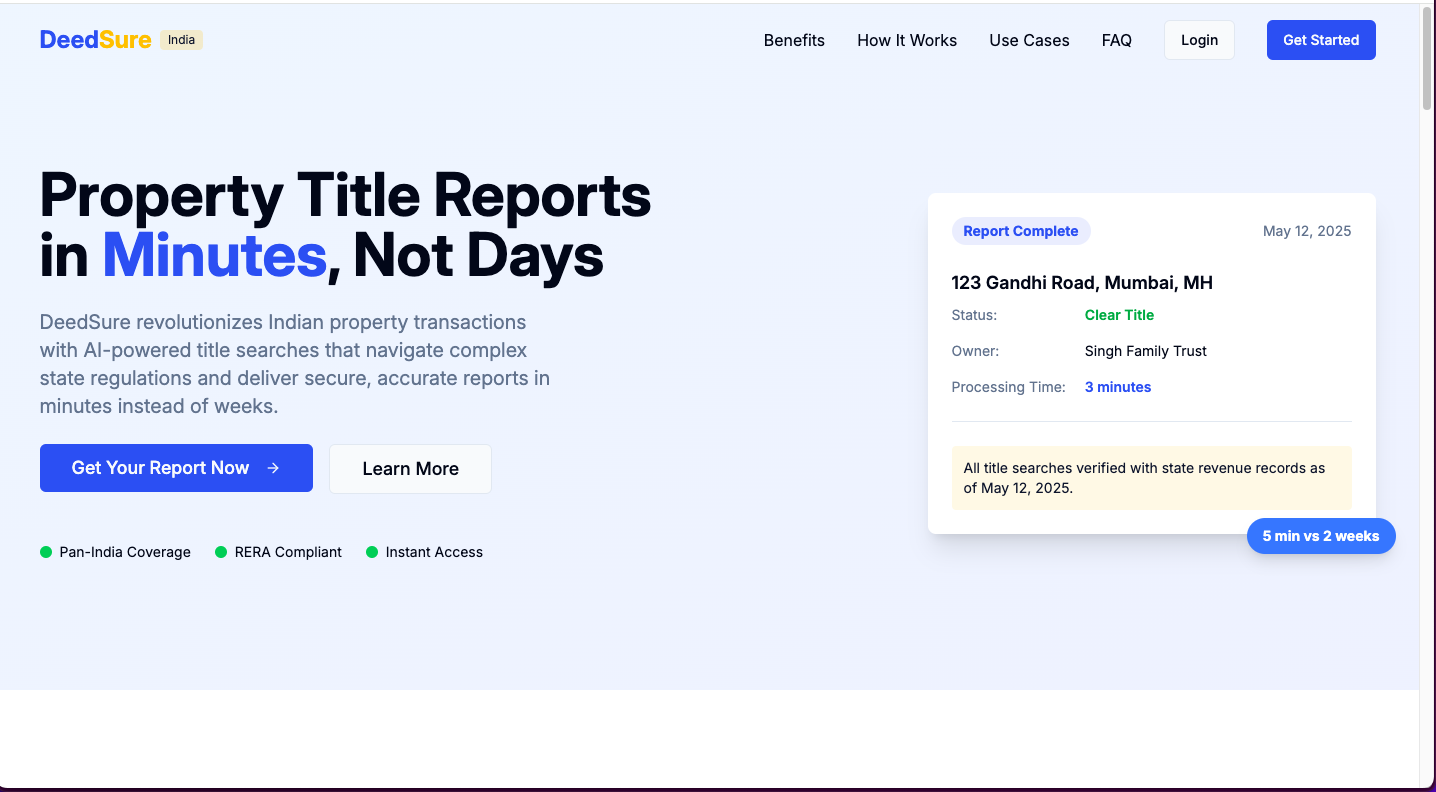Click the 123 Gandhi Road, Mumbai address
1436x792 pixels.
click(x=1082, y=283)
